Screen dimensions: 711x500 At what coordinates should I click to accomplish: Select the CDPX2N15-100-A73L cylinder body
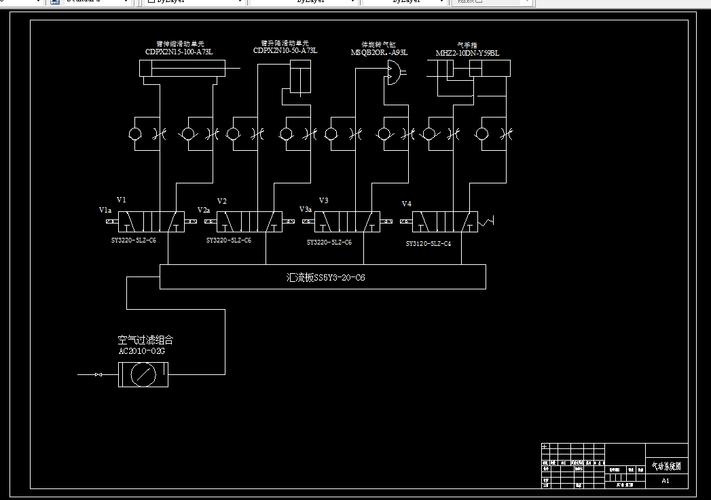pos(182,69)
